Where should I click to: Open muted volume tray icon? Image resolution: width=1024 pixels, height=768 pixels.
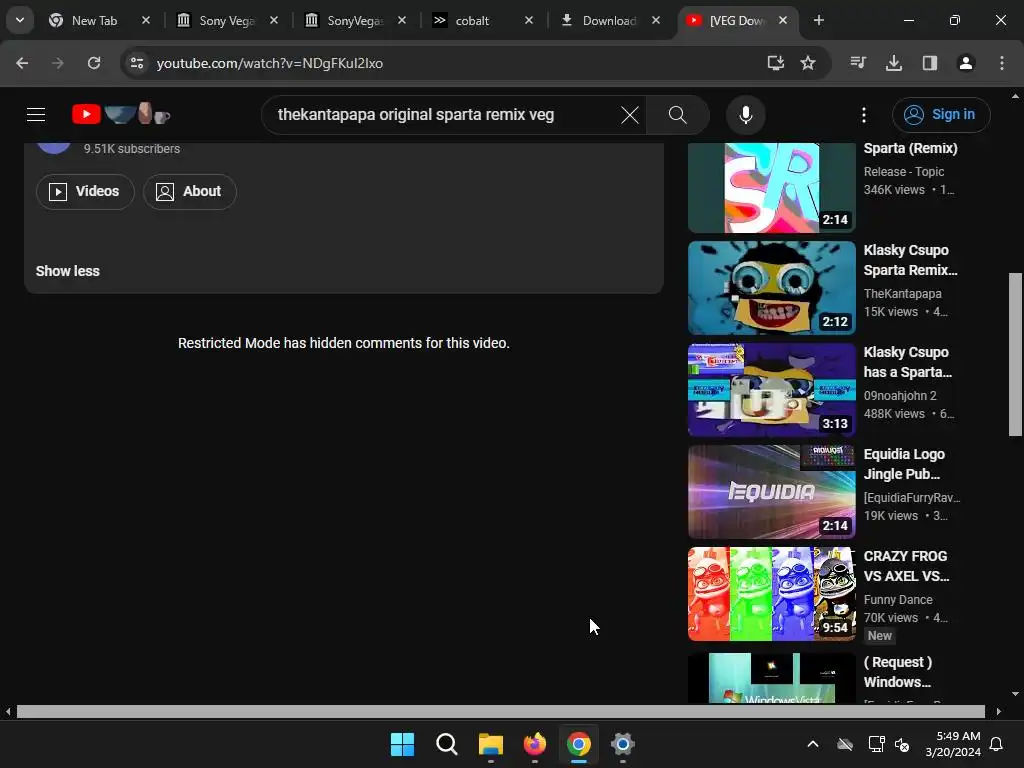pyautogui.click(x=902, y=744)
